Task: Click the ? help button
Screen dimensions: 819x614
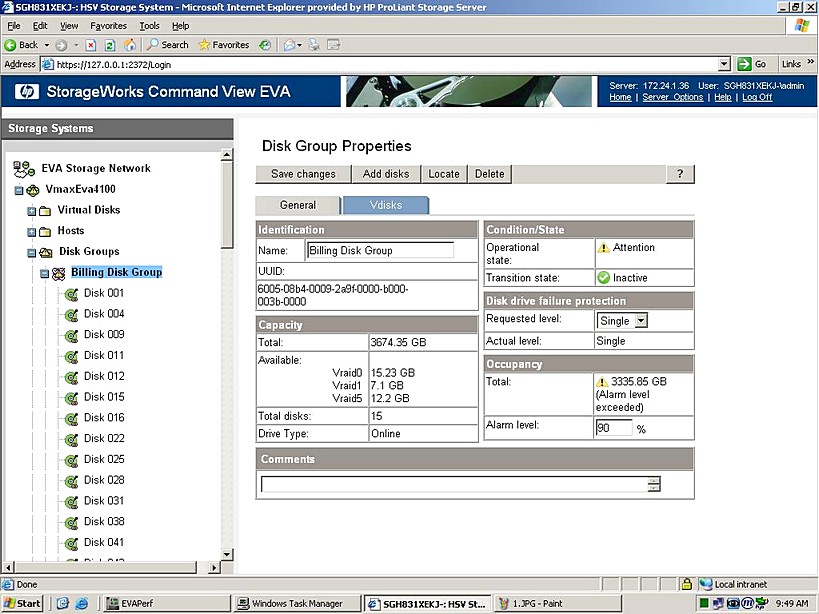Action: (x=680, y=174)
